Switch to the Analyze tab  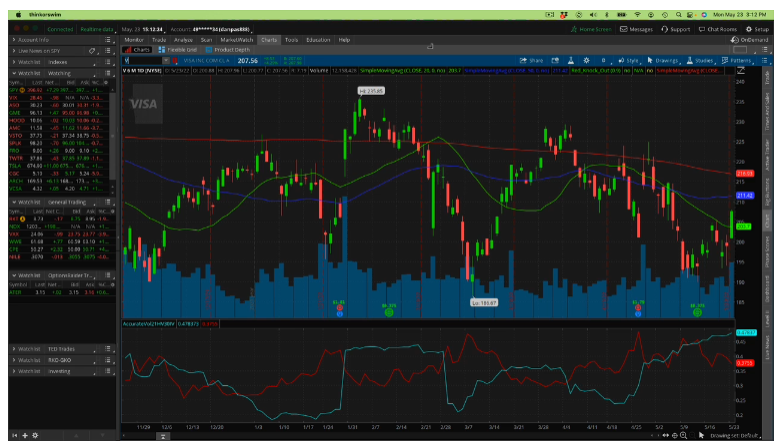(x=184, y=40)
